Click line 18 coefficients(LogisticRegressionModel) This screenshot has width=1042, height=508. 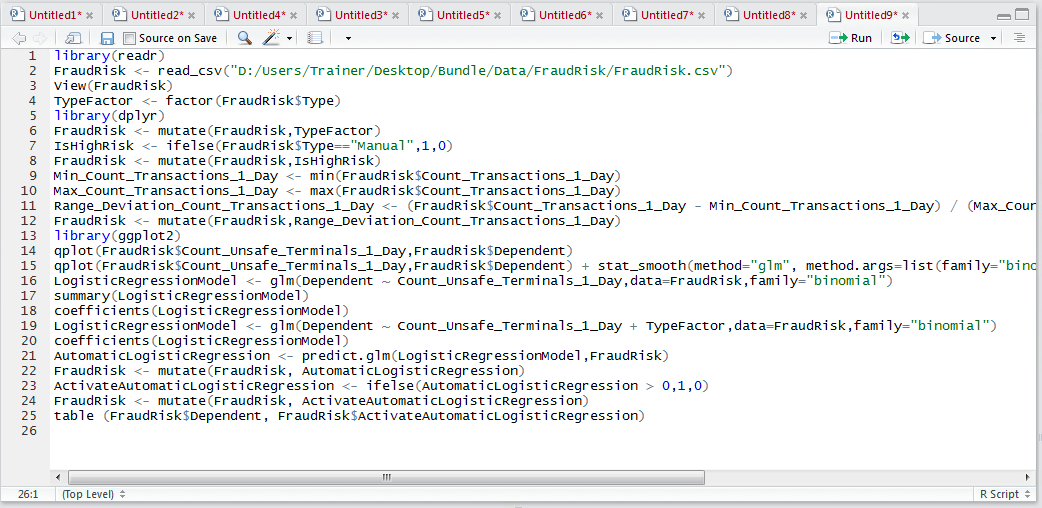[201, 311]
